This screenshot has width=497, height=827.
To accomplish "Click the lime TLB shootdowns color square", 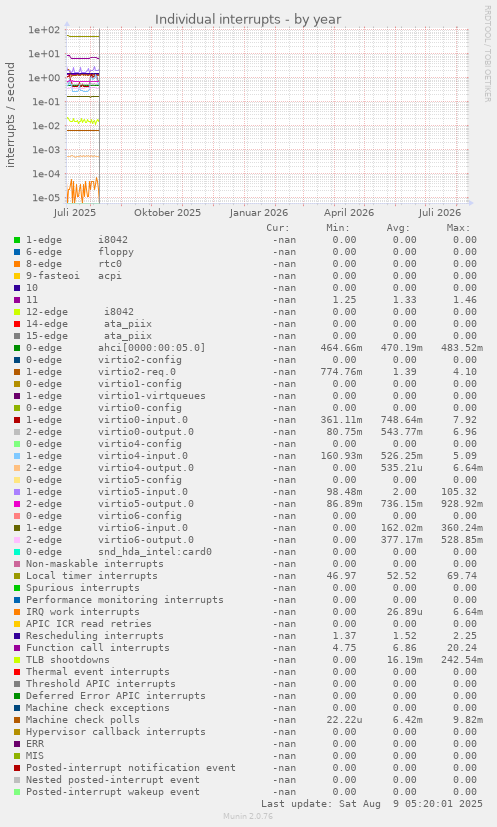I will 17,660.
